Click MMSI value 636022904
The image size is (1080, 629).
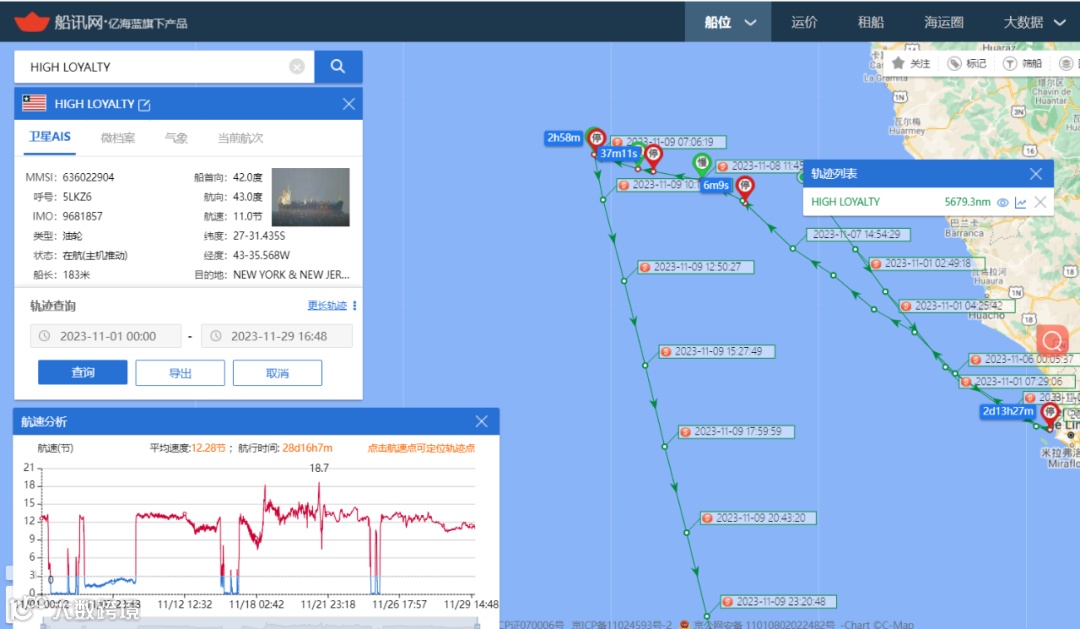click(x=88, y=177)
